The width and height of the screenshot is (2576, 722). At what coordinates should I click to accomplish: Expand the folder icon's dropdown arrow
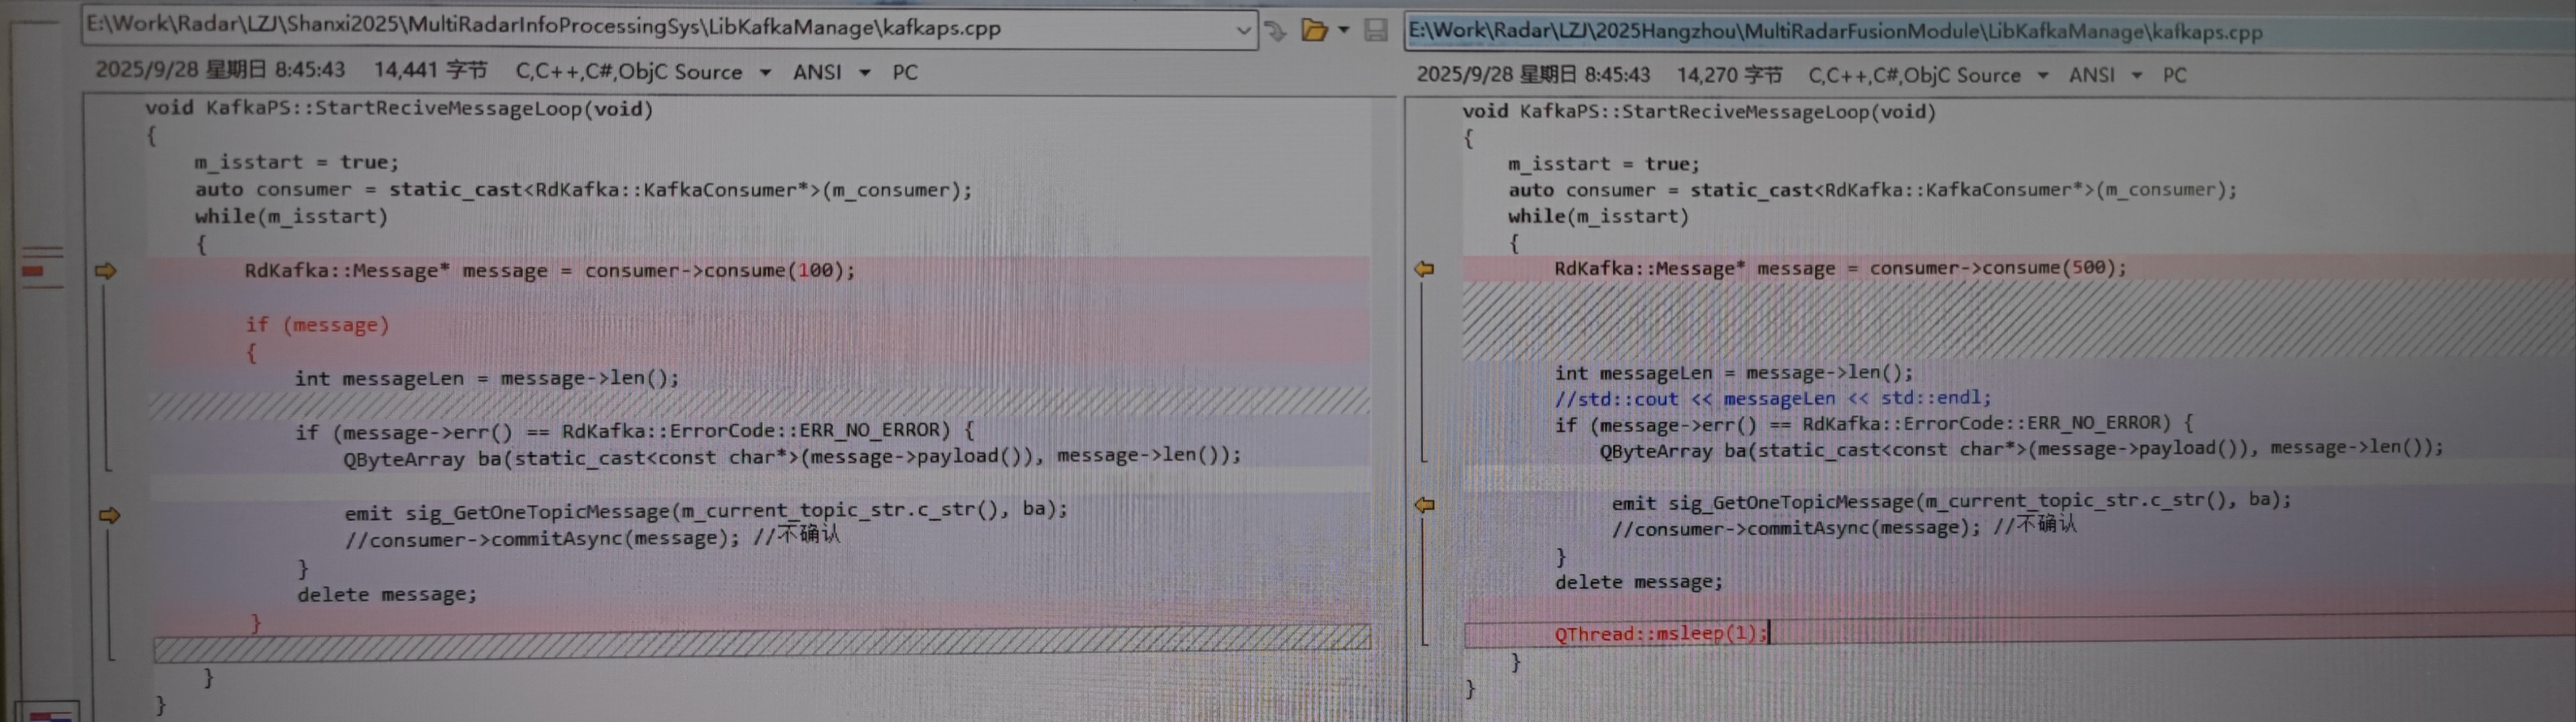point(1344,30)
